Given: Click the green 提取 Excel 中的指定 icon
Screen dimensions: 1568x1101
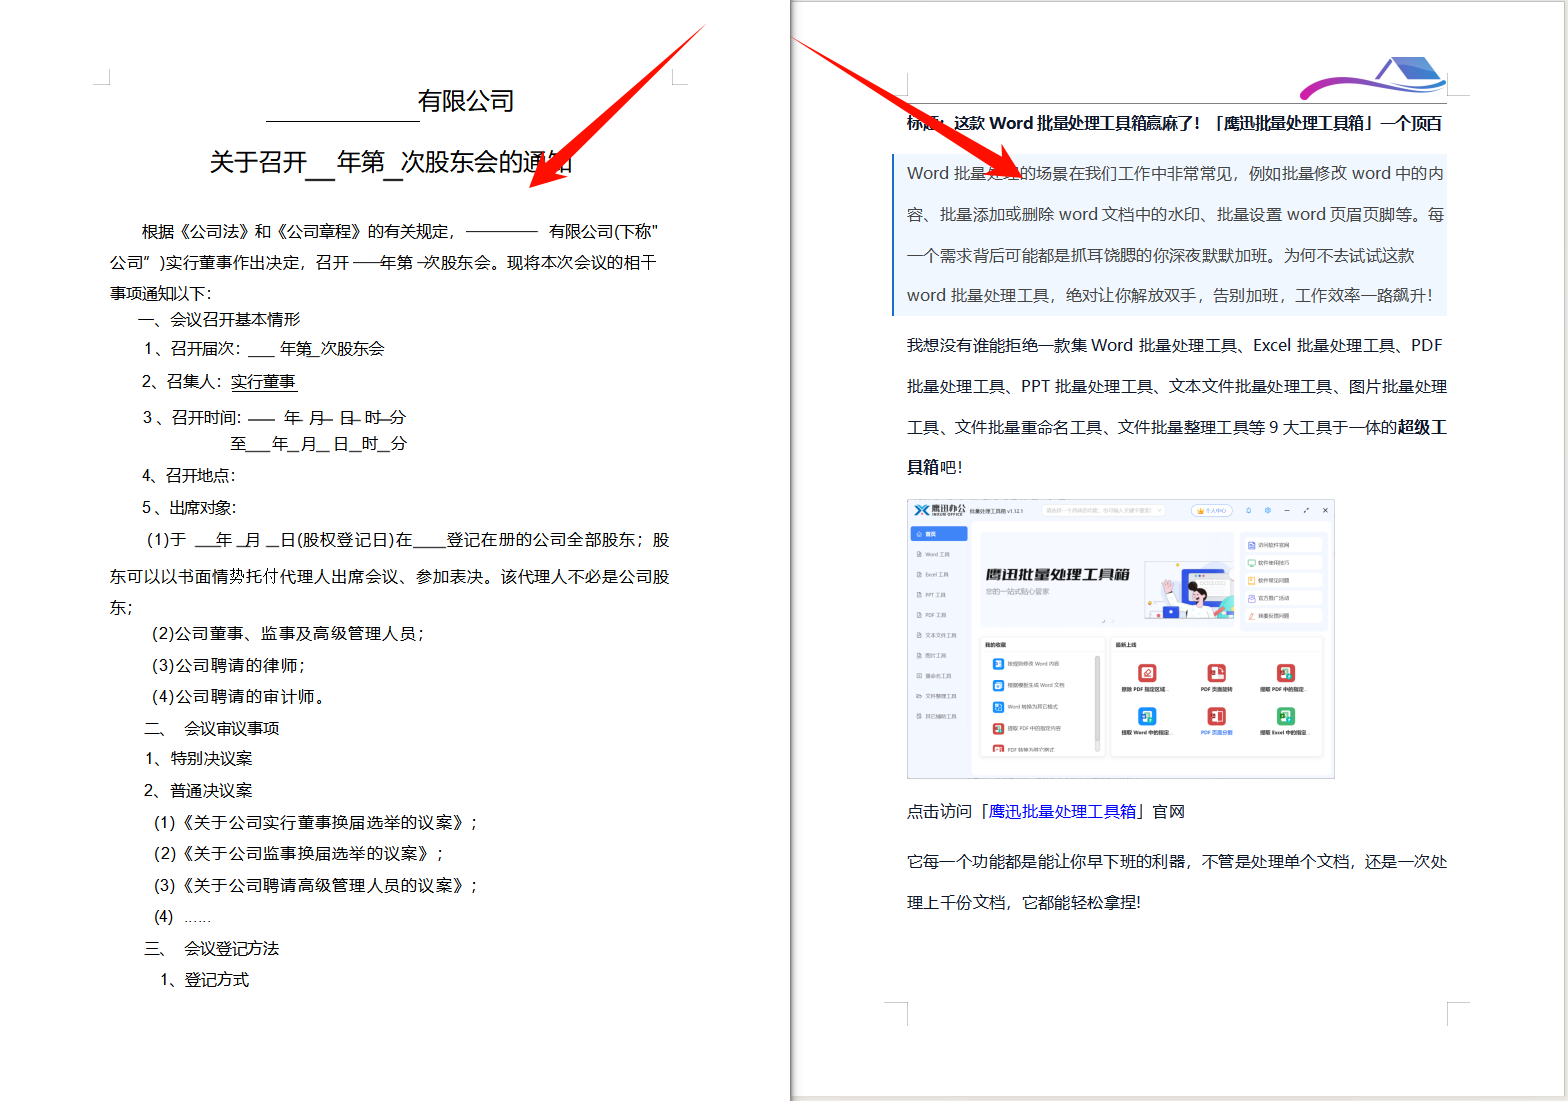Looking at the screenshot, I should click(x=1286, y=716).
